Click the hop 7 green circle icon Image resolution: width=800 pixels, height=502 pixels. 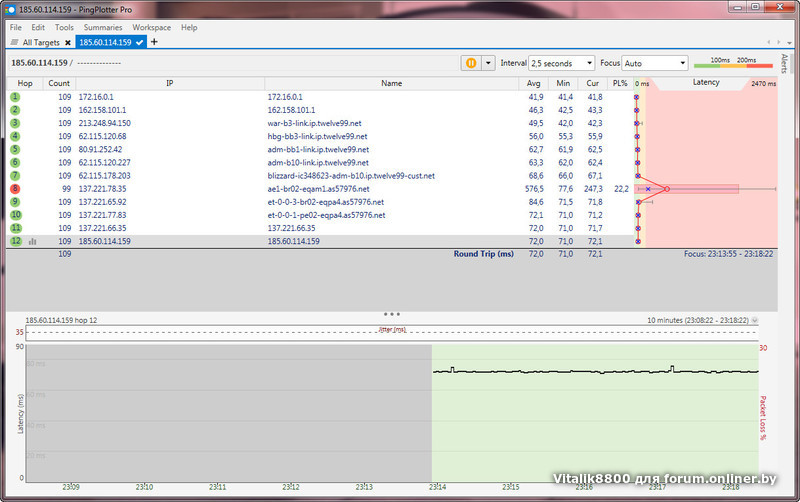(x=15, y=175)
